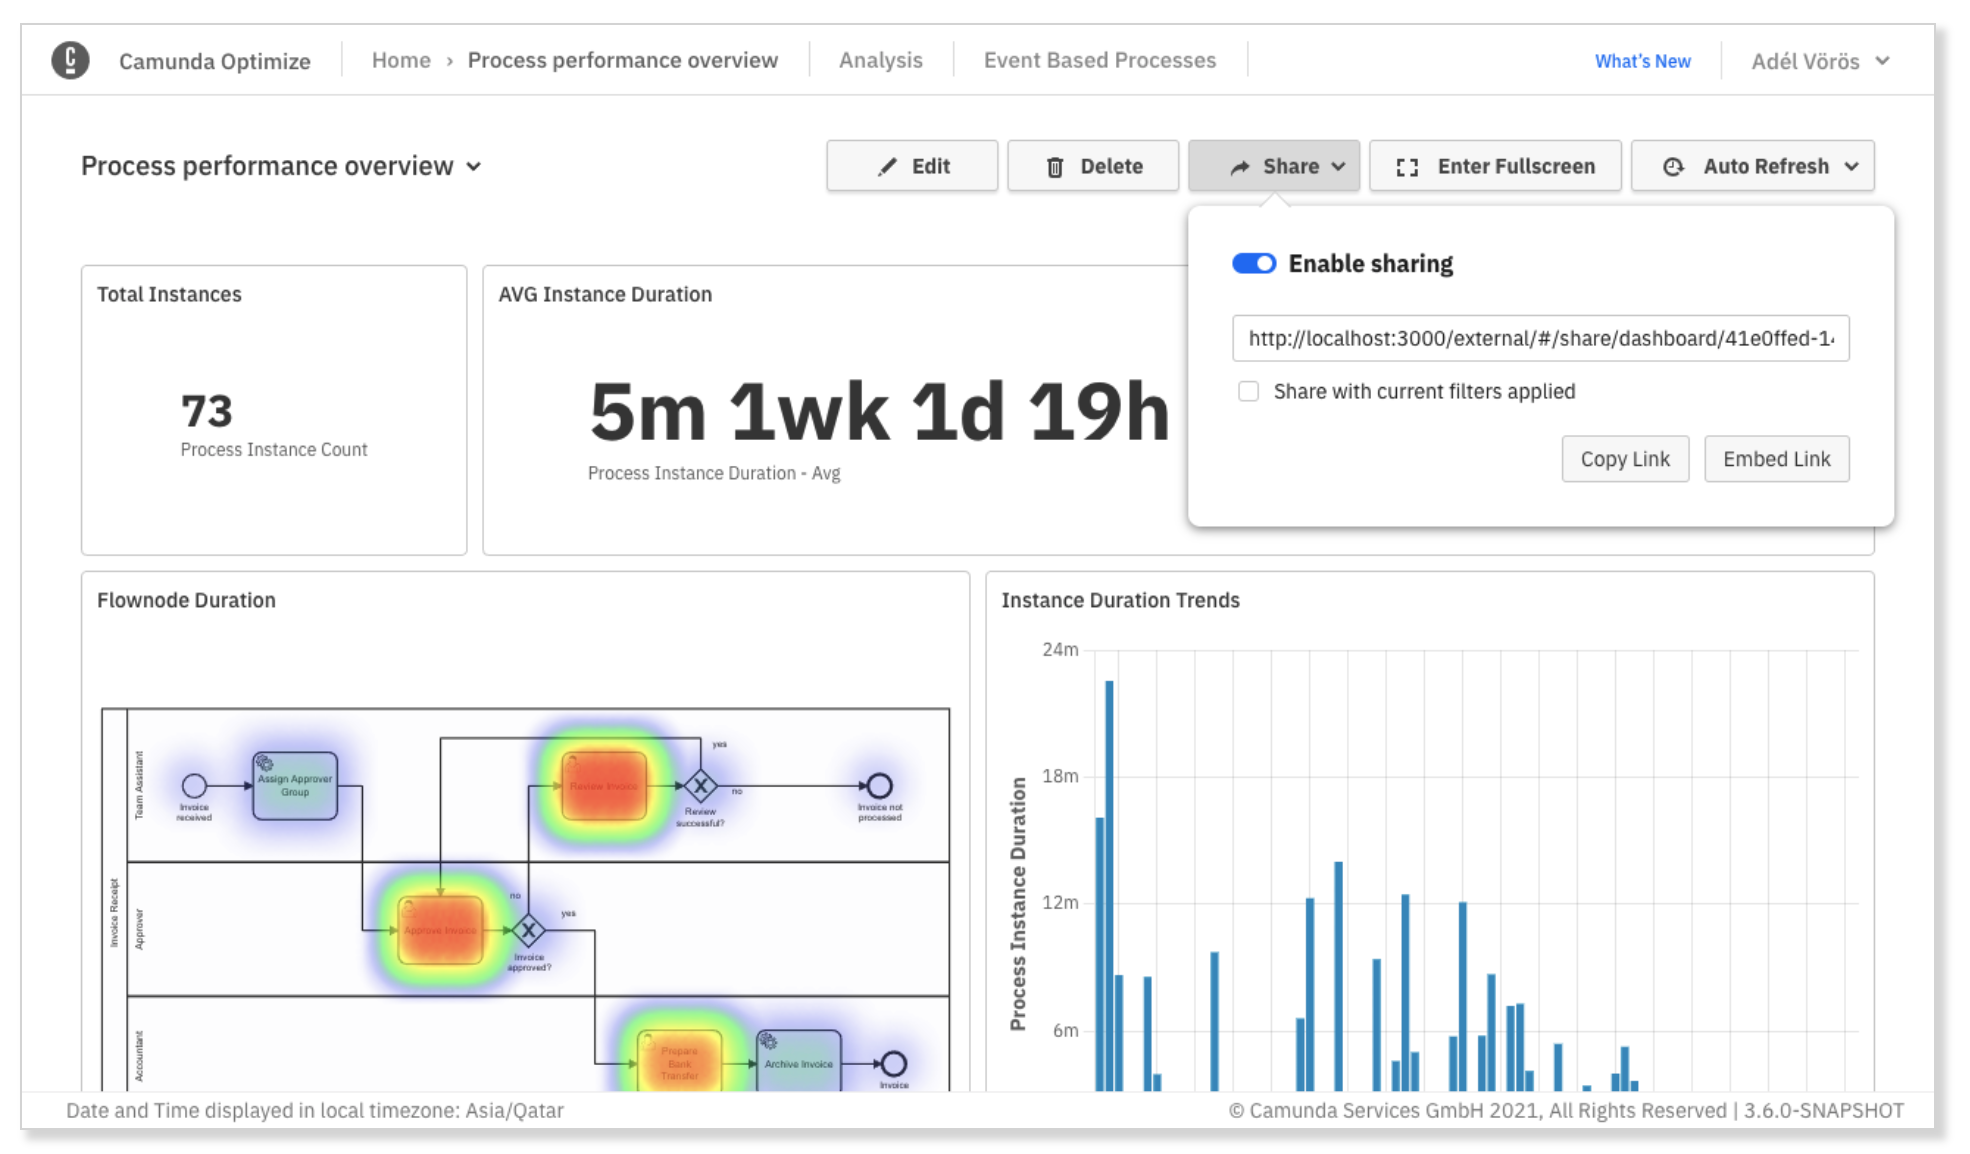The width and height of the screenshot is (1970, 1154).
Task: Go to the Home breadcrumb
Action: tap(401, 60)
